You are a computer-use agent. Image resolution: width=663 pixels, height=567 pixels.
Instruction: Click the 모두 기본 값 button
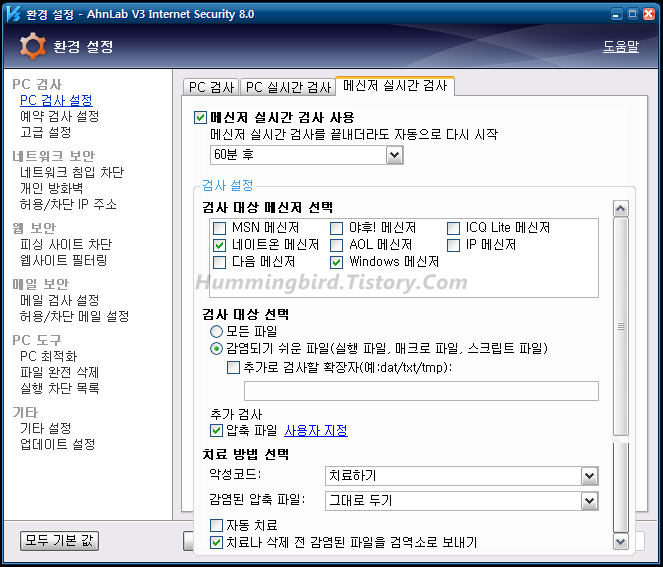coord(60,541)
